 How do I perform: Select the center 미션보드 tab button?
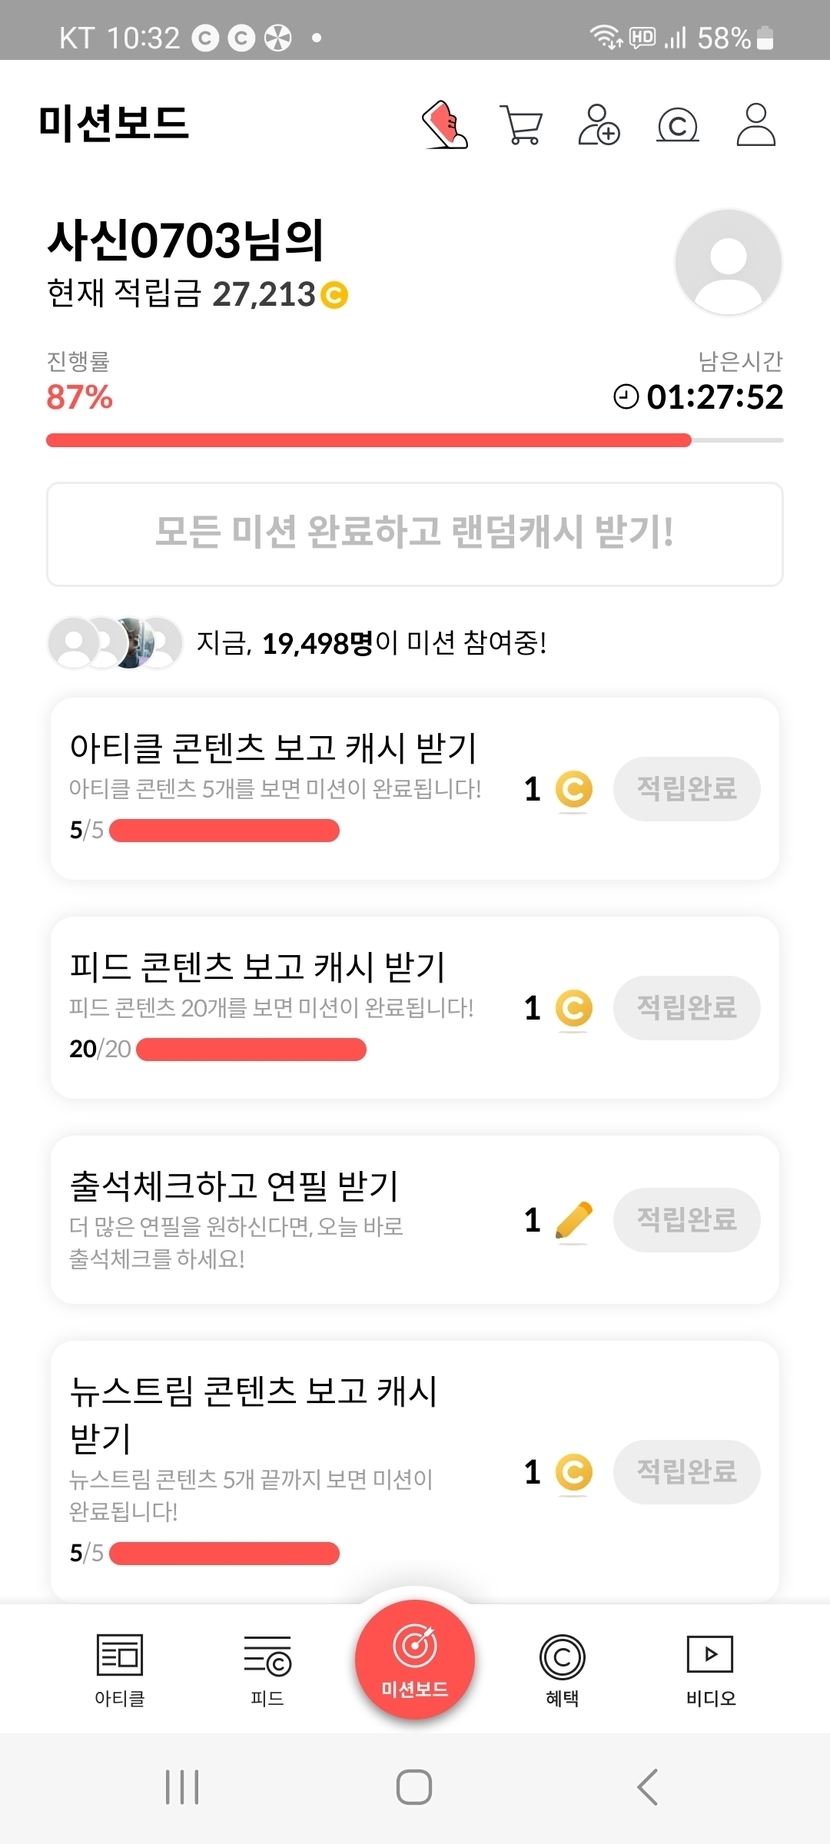[x=415, y=1660]
